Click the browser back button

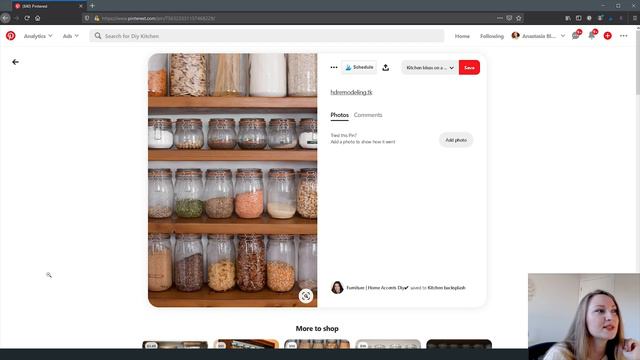tap(5, 18)
